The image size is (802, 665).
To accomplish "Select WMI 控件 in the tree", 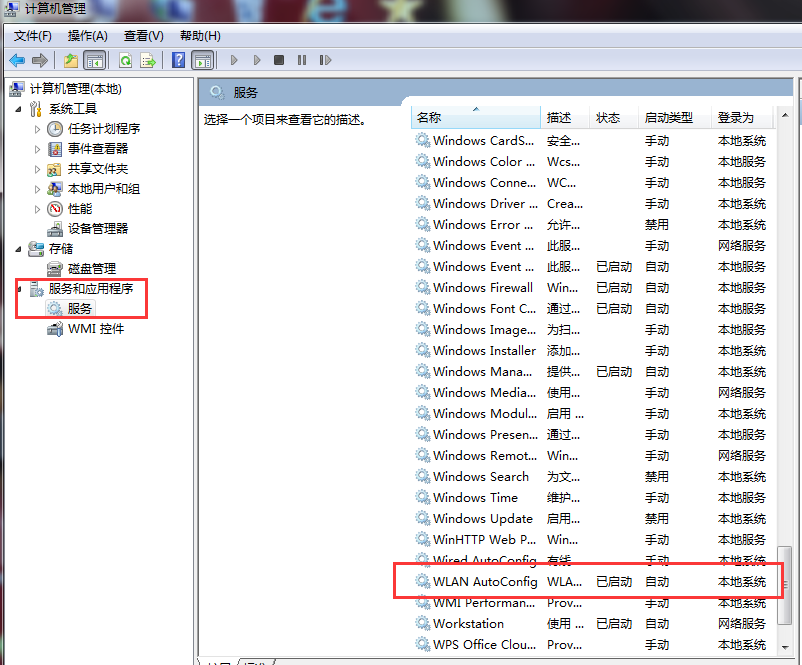I will tap(96, 329).
